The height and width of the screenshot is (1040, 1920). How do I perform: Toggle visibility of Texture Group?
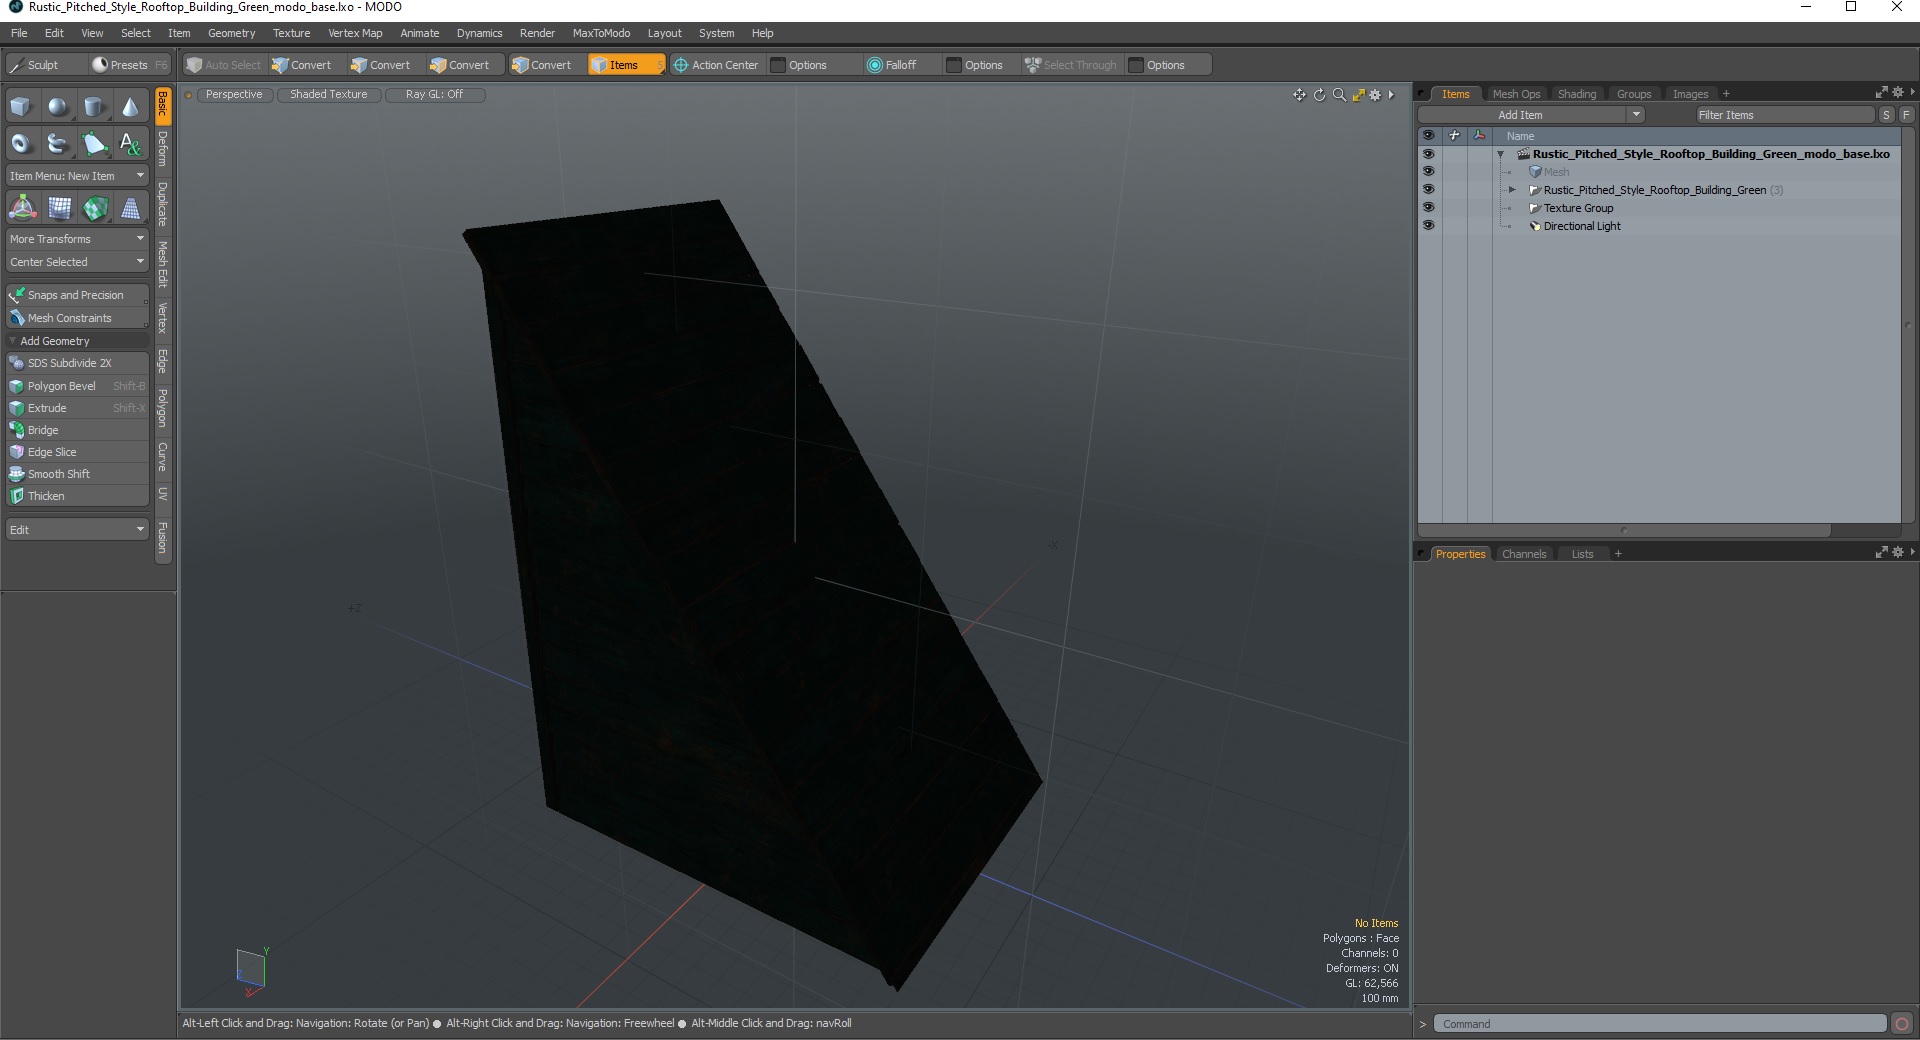point(1428,208)
